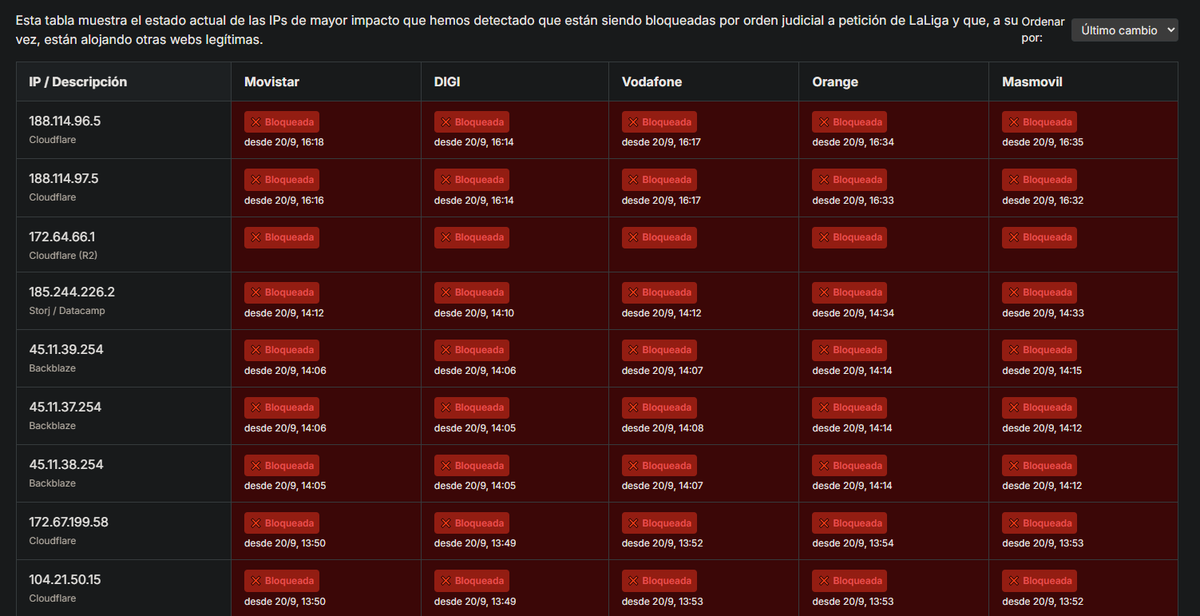This screenshot has height=616, width=1200.
Task: Click Bloqueada badge for Masmovil on 172.64.66.1
Action: point(1039,237)
